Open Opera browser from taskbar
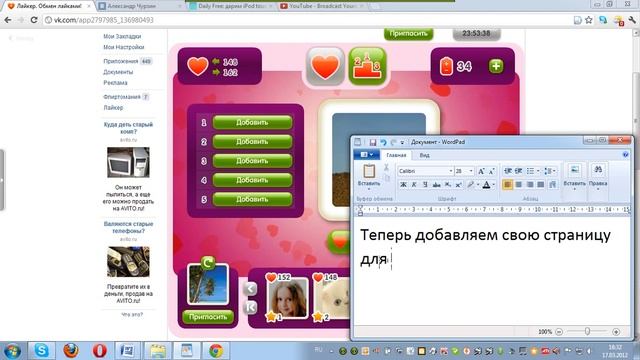Image resolution: width=640 pixels, height=360 pixels. pyautogui.click(x=99, y=351)
